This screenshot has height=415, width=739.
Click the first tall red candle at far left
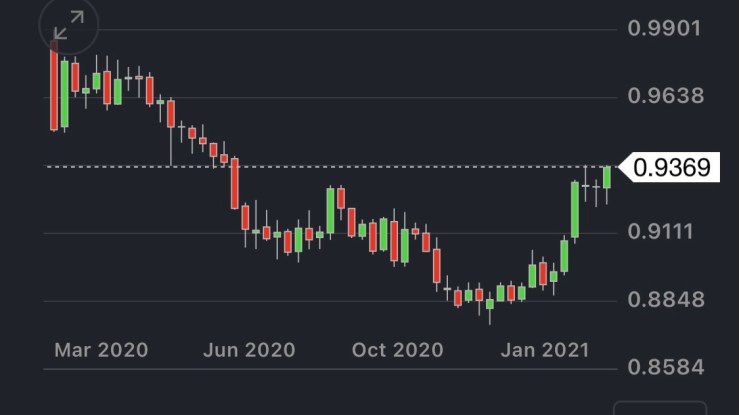point(54,88)
